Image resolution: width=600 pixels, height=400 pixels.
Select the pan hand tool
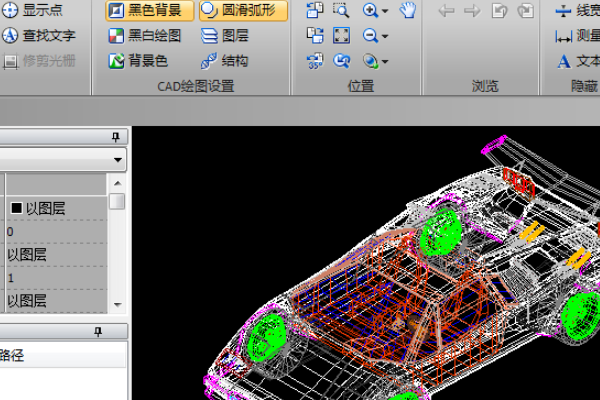(x=408, y=11)
